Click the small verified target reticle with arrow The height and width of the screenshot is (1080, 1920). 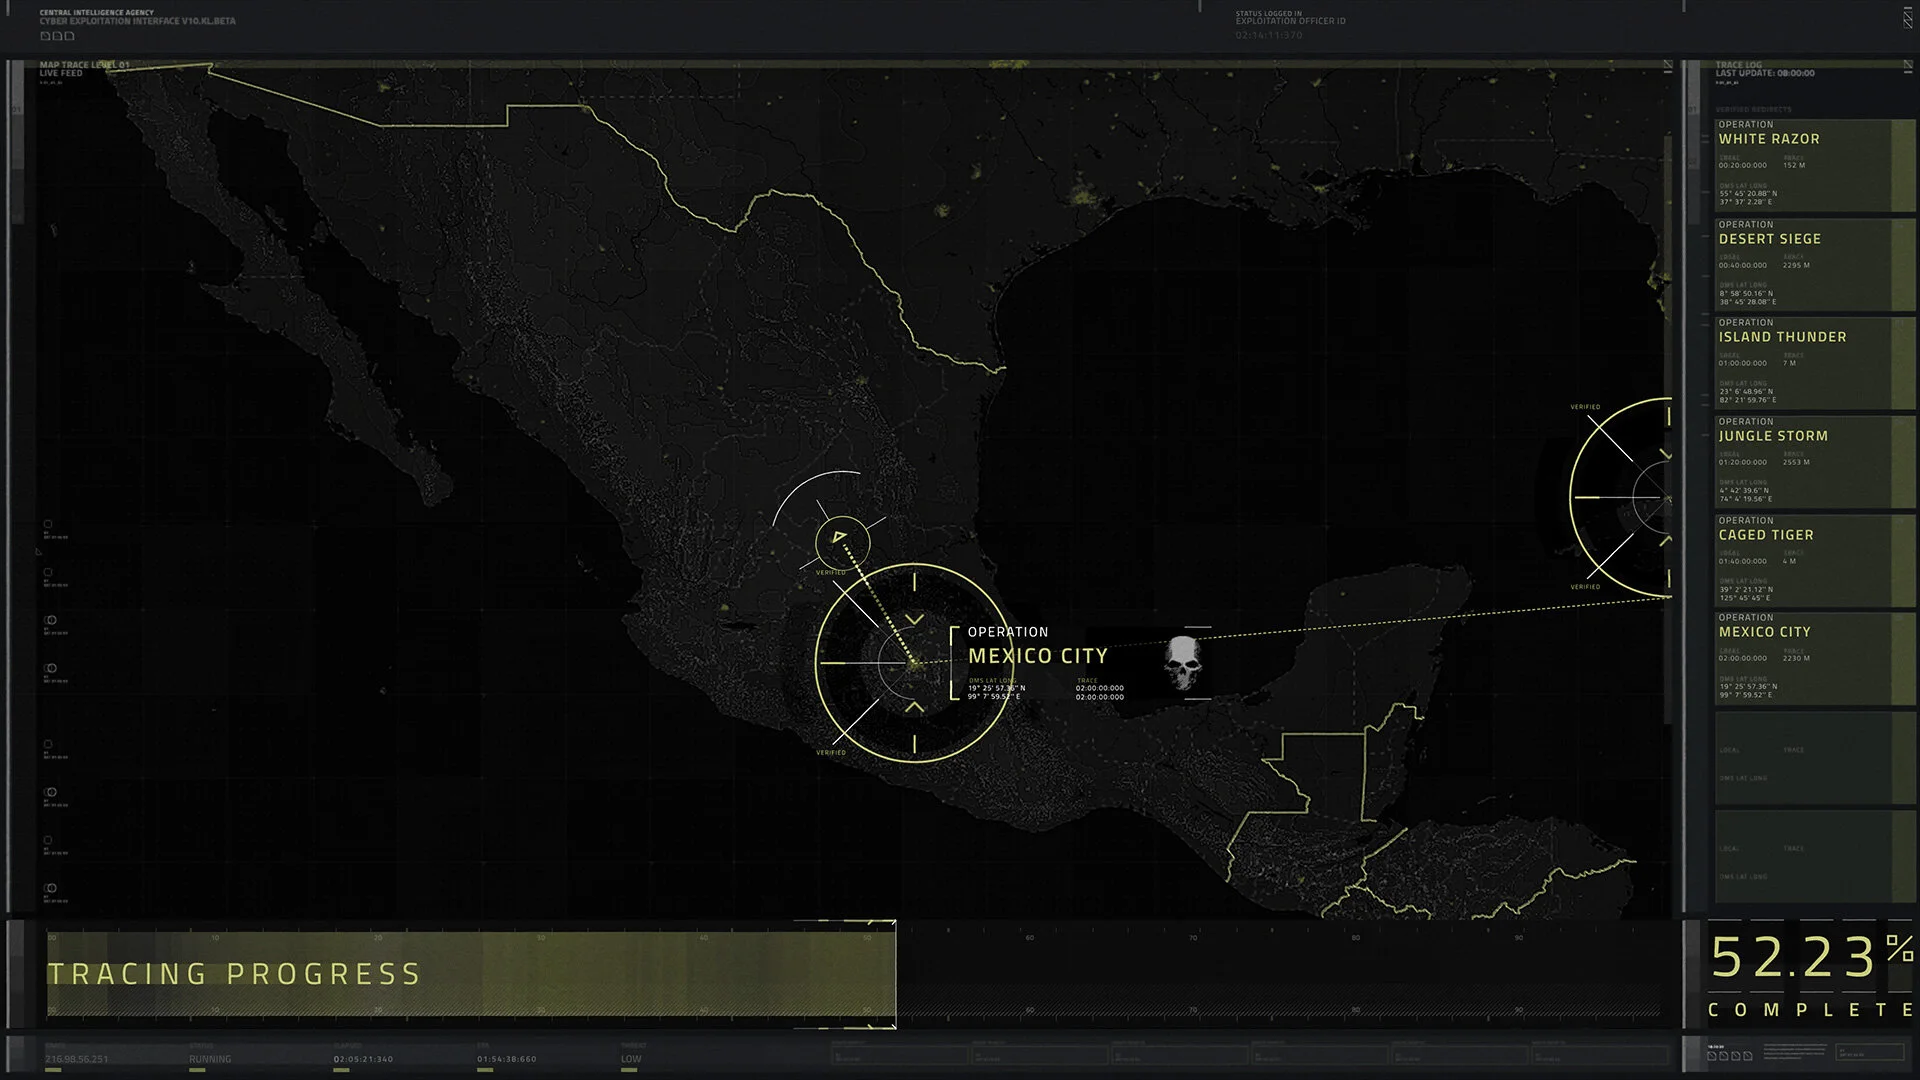pos(842,541)
